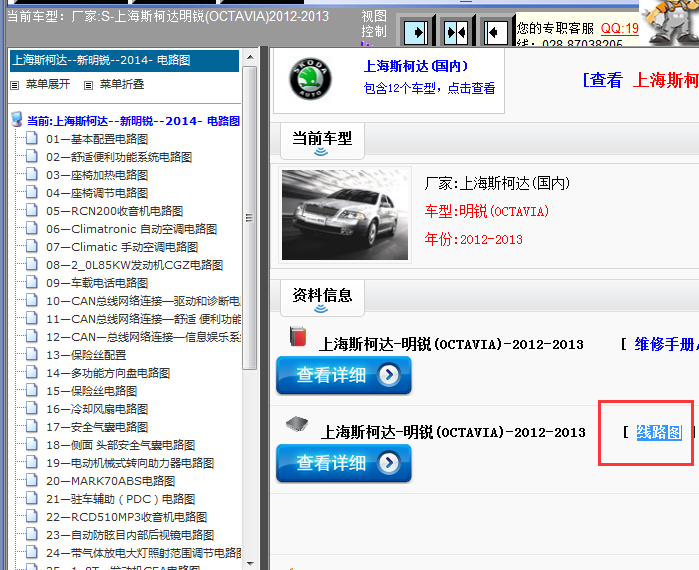
Task: Open 08—2_0L85KW发动机CGZ电路图
Action: click(135, 265)
